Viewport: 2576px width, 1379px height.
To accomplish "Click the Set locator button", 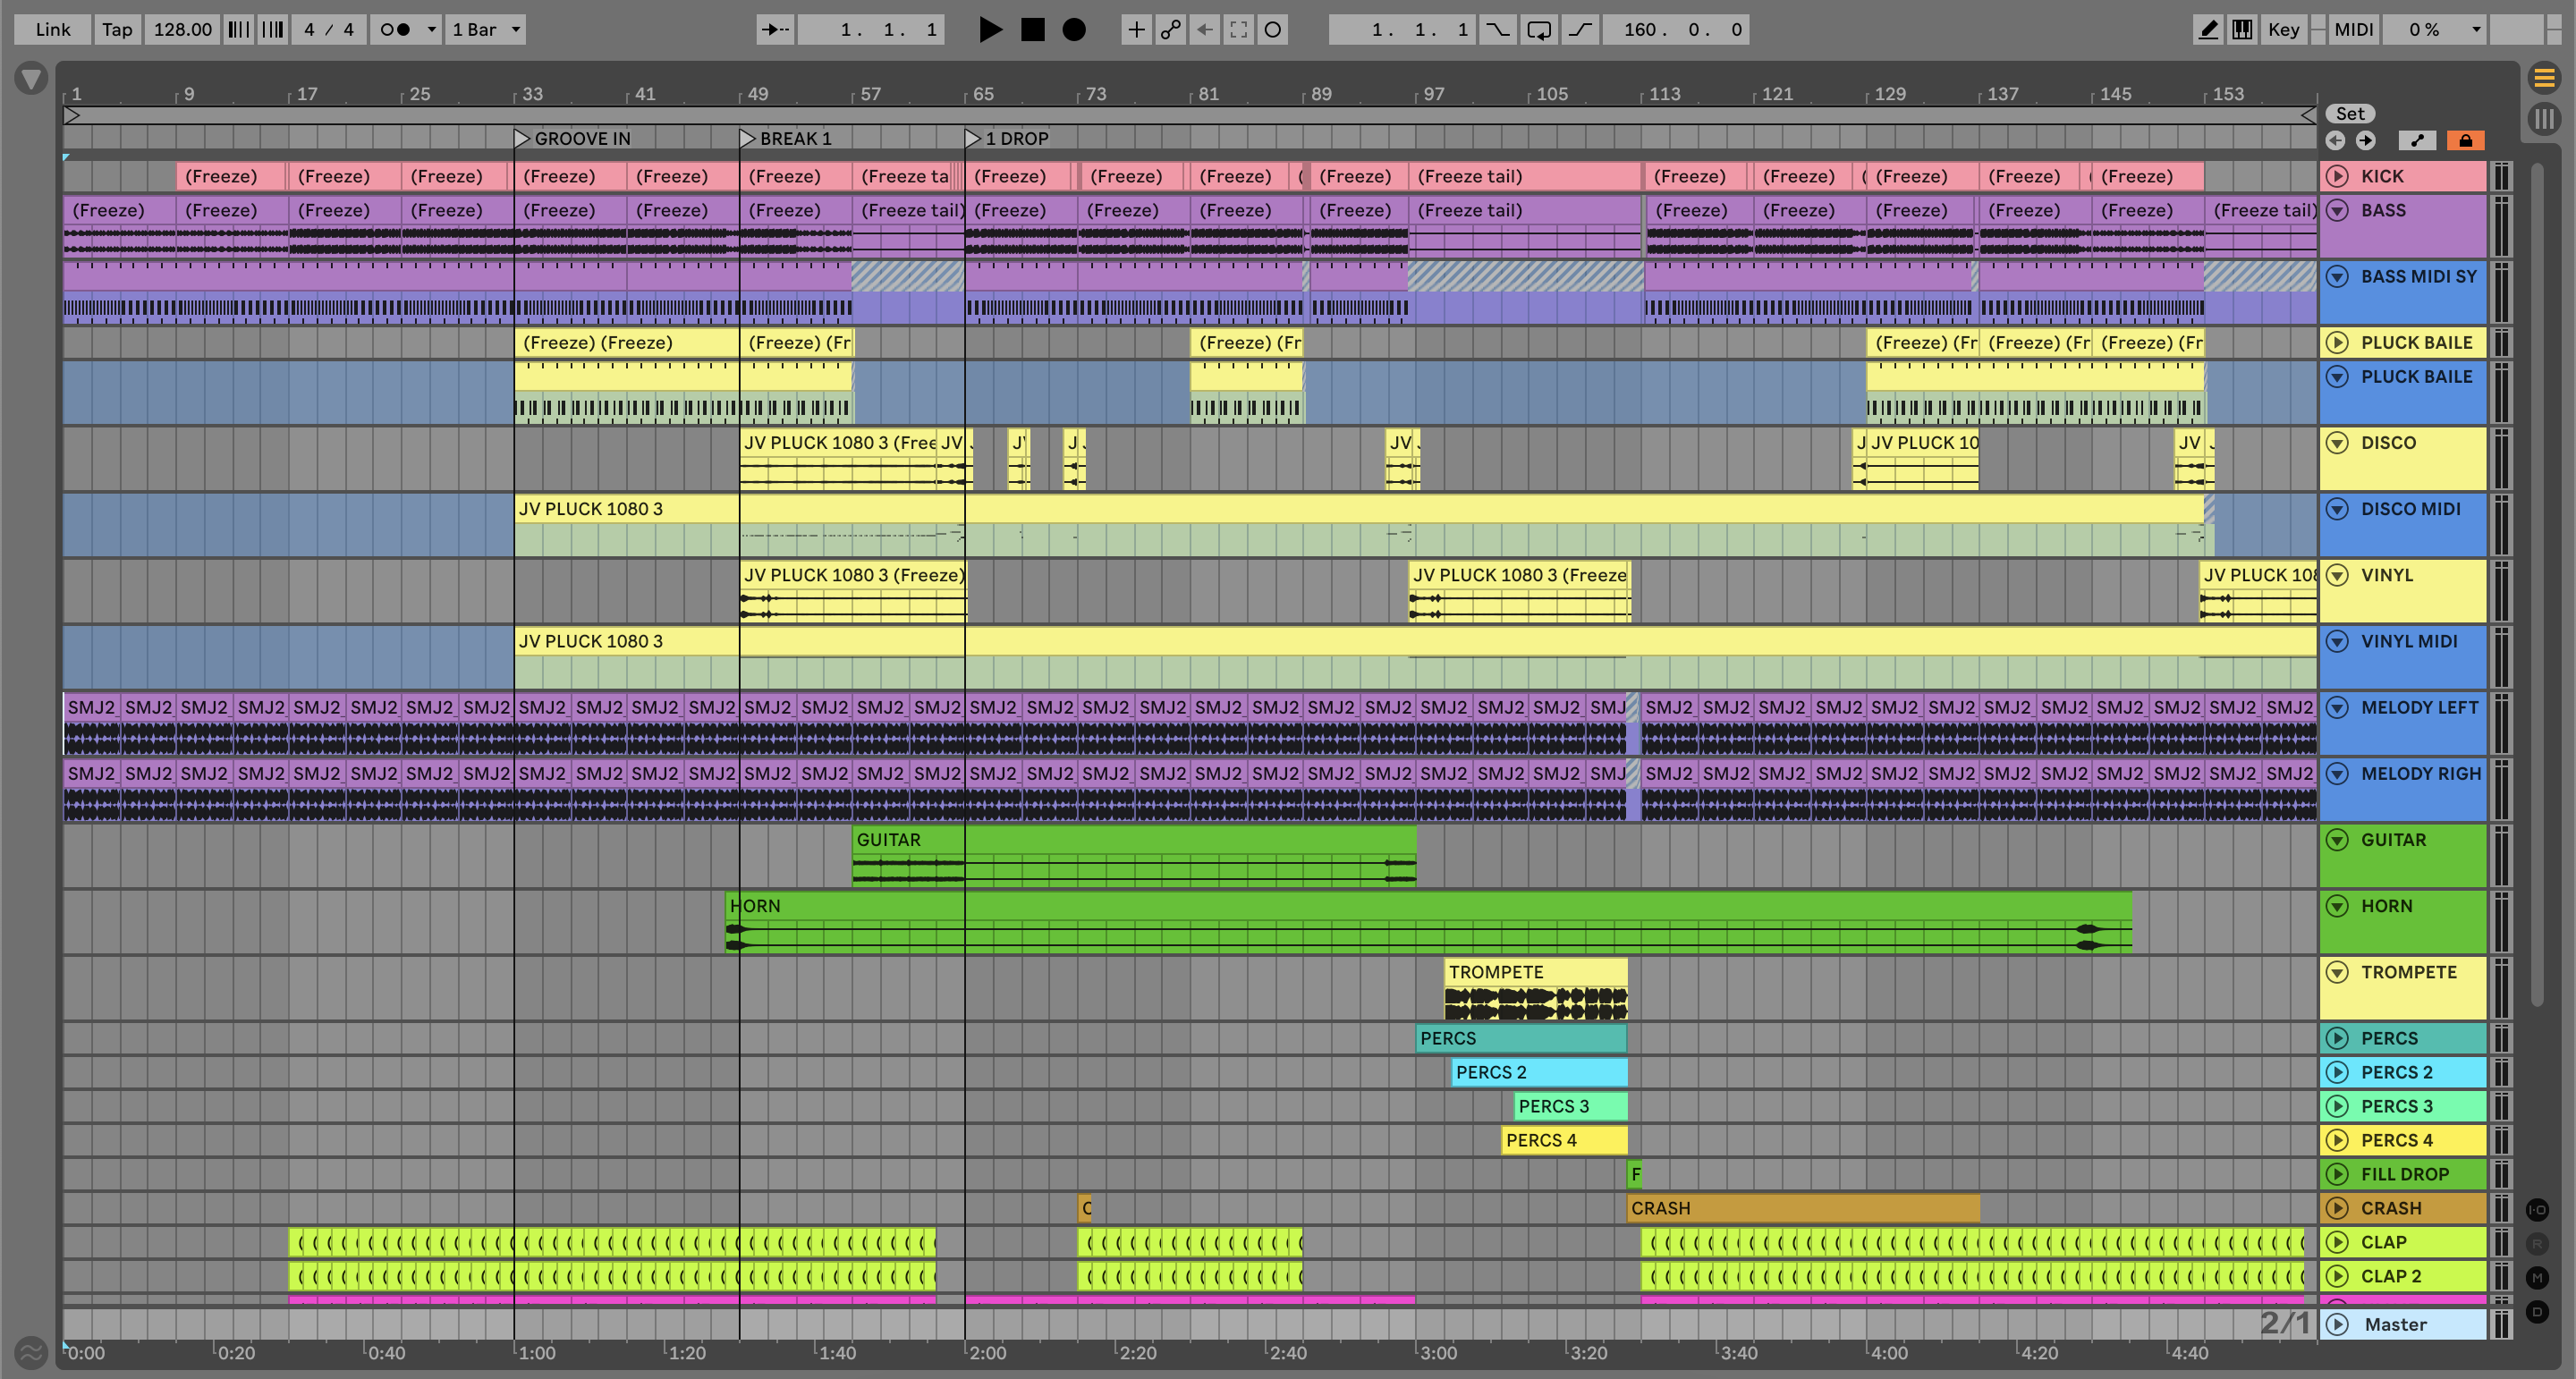I will [2349, 113].
